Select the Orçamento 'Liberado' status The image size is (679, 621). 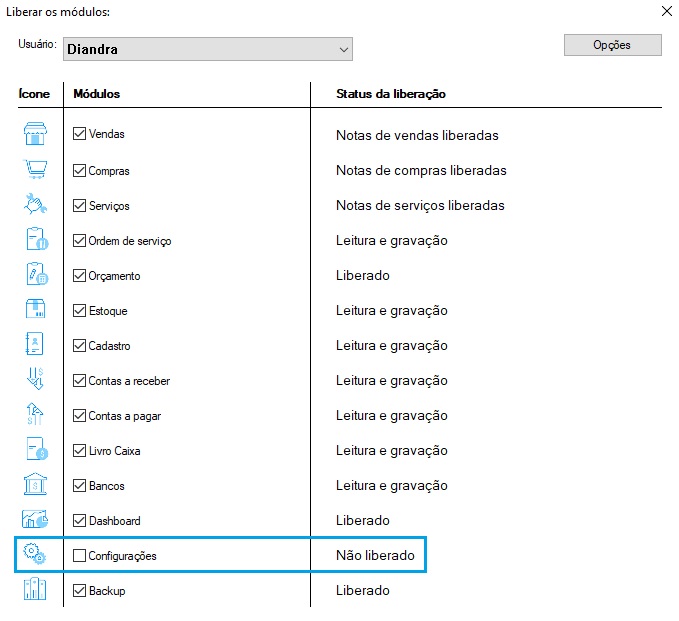(x=362, y=275)
